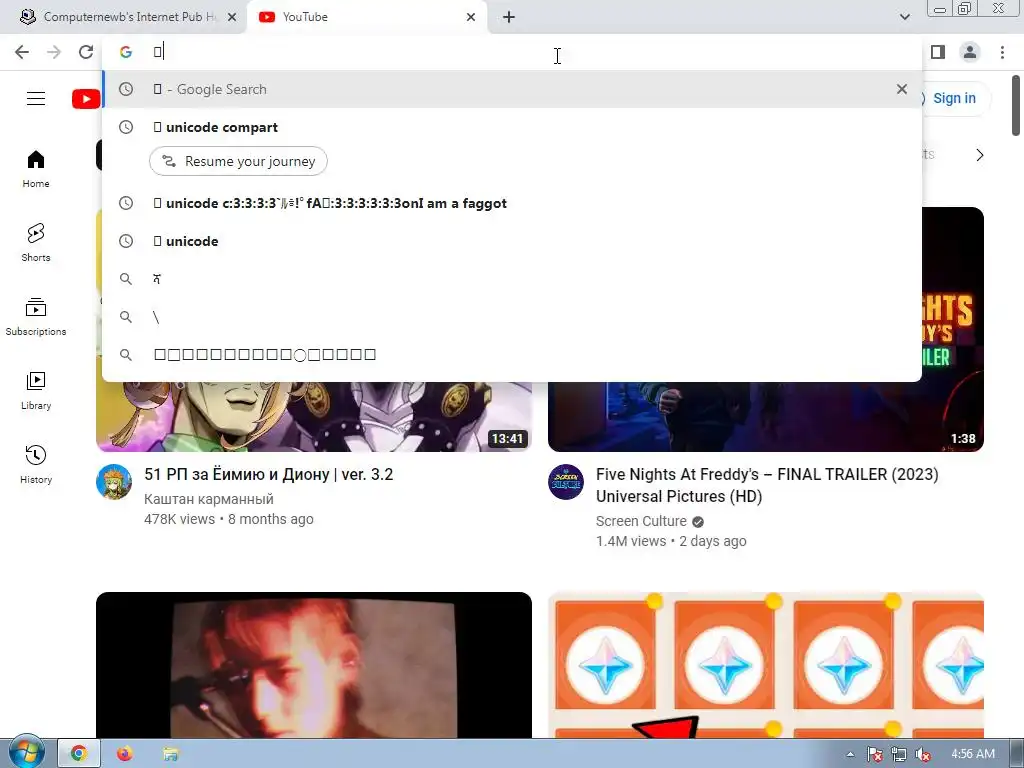Open the Каштан карманный channel name
The height and width of the screenshot is (768, 1024).
[x=209, y=499]
